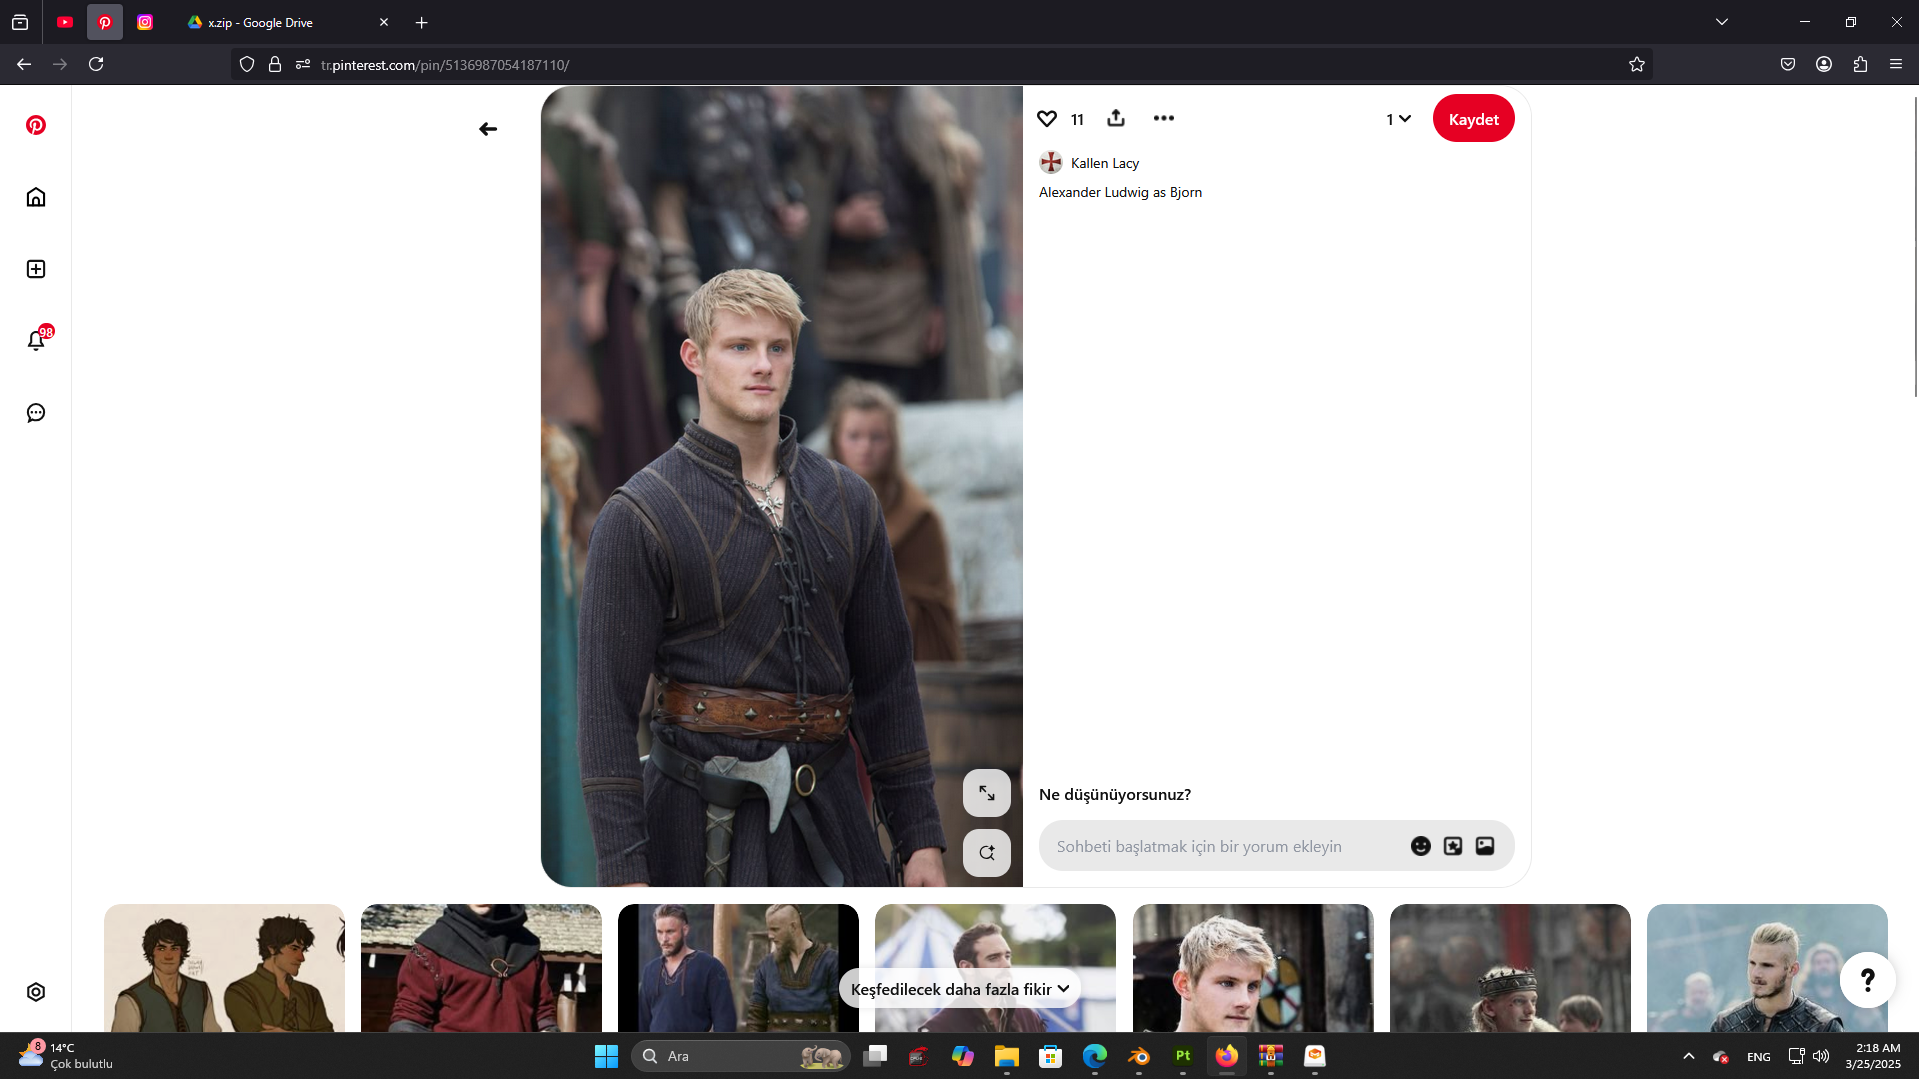Click the site security padlock icon
Image resolution: width=1919 pixels, height=1079 pixels.
pos(275,64)
